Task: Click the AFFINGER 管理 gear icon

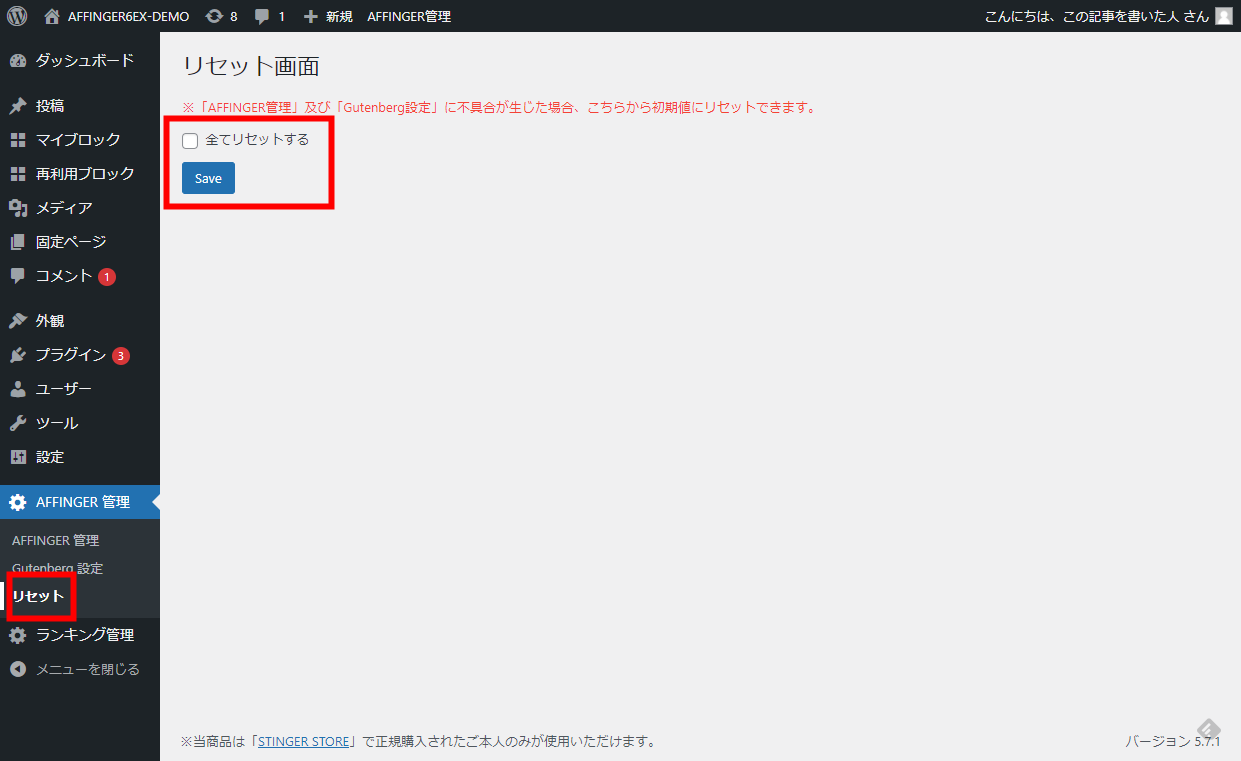Action: [x=18, y=502]
